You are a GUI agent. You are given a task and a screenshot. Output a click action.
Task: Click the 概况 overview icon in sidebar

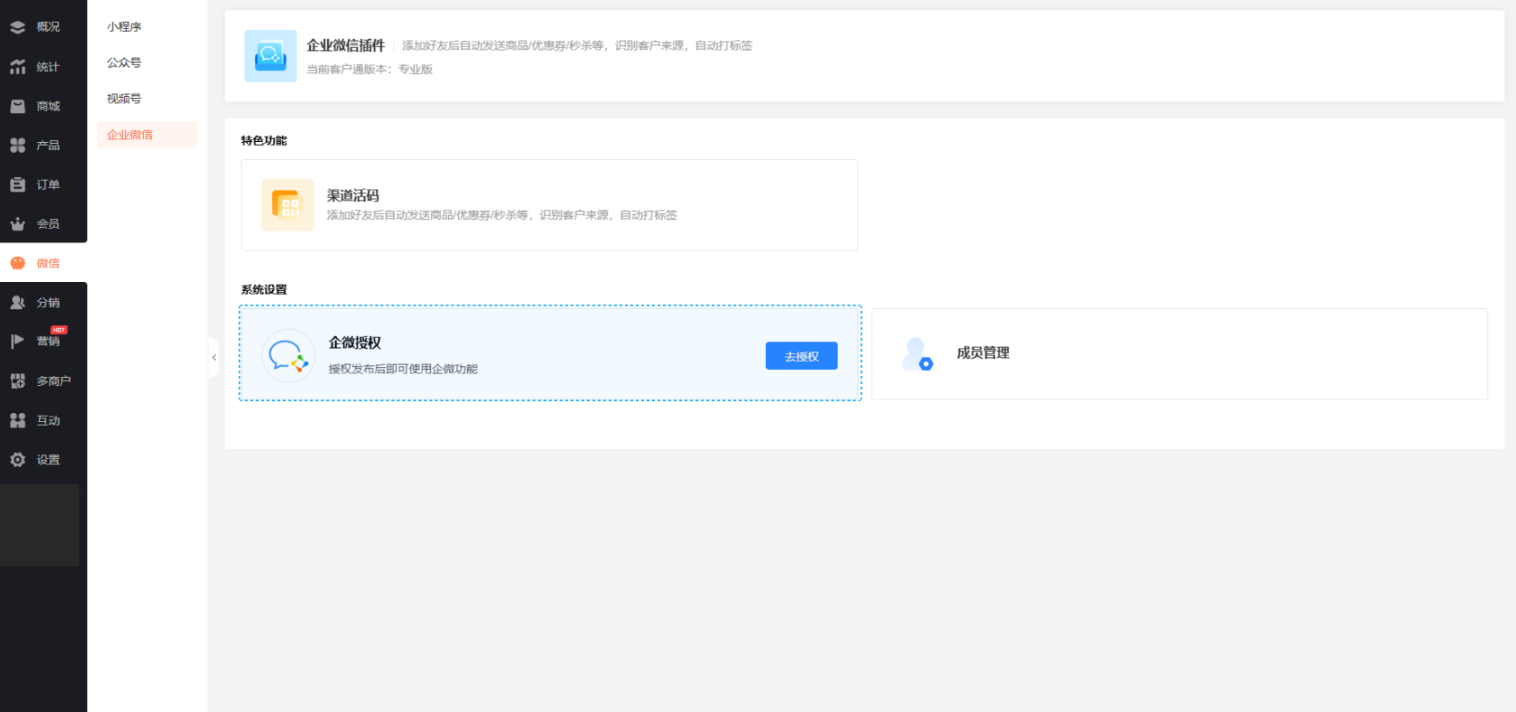click(x=18, y=27)
